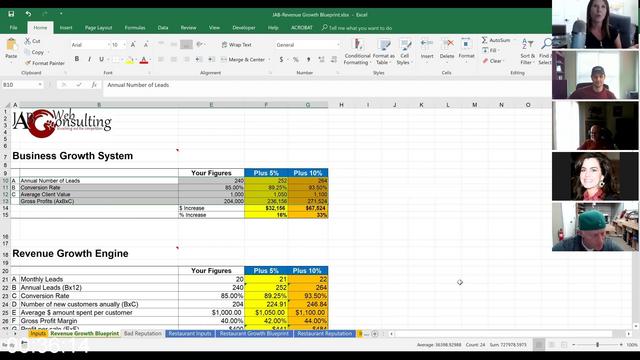Click the AutoSum sigma icon
640x360 pixels.
[x=484, y=40]
